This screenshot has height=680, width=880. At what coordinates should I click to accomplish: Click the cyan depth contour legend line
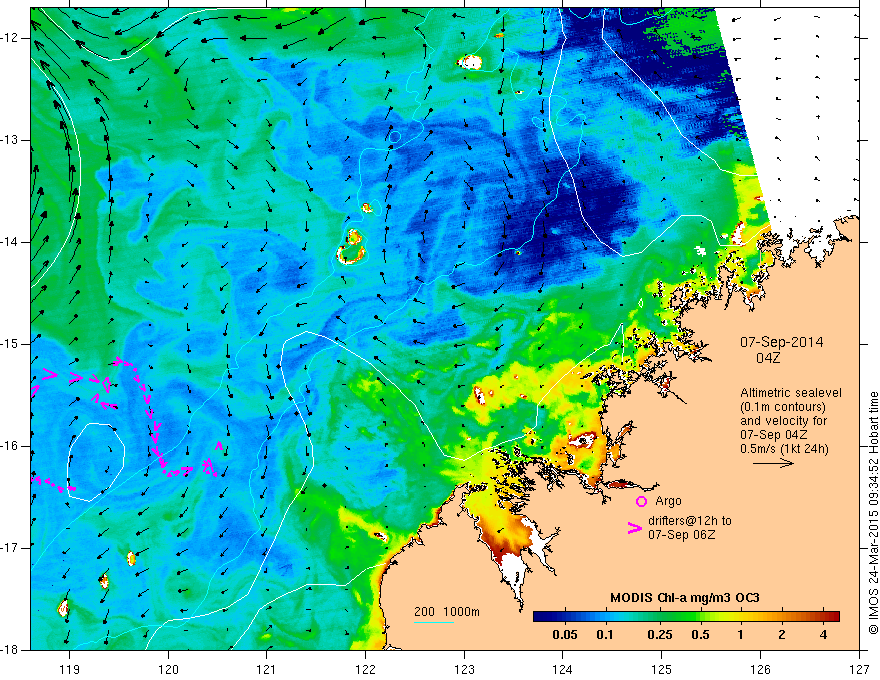tap(434, 622)
